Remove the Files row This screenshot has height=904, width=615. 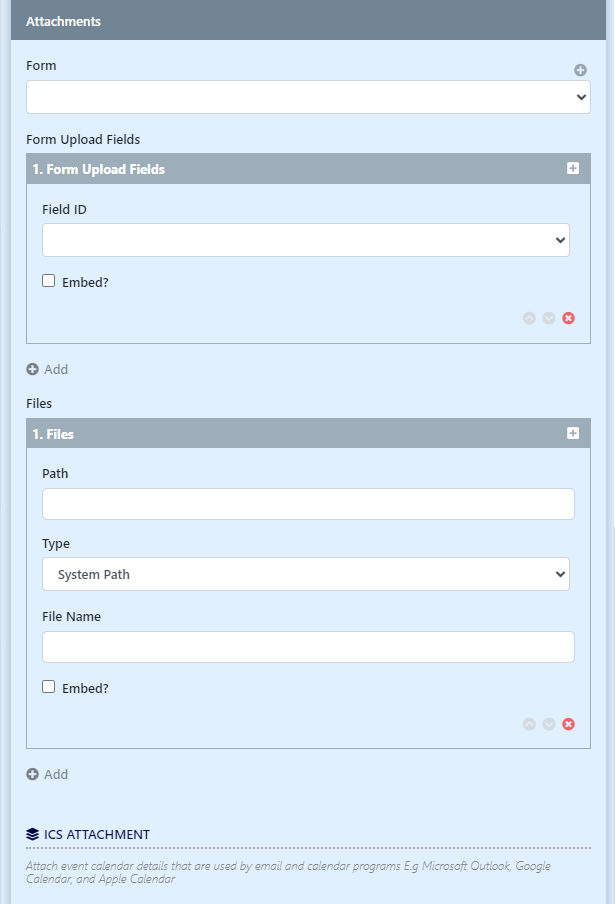569,724
